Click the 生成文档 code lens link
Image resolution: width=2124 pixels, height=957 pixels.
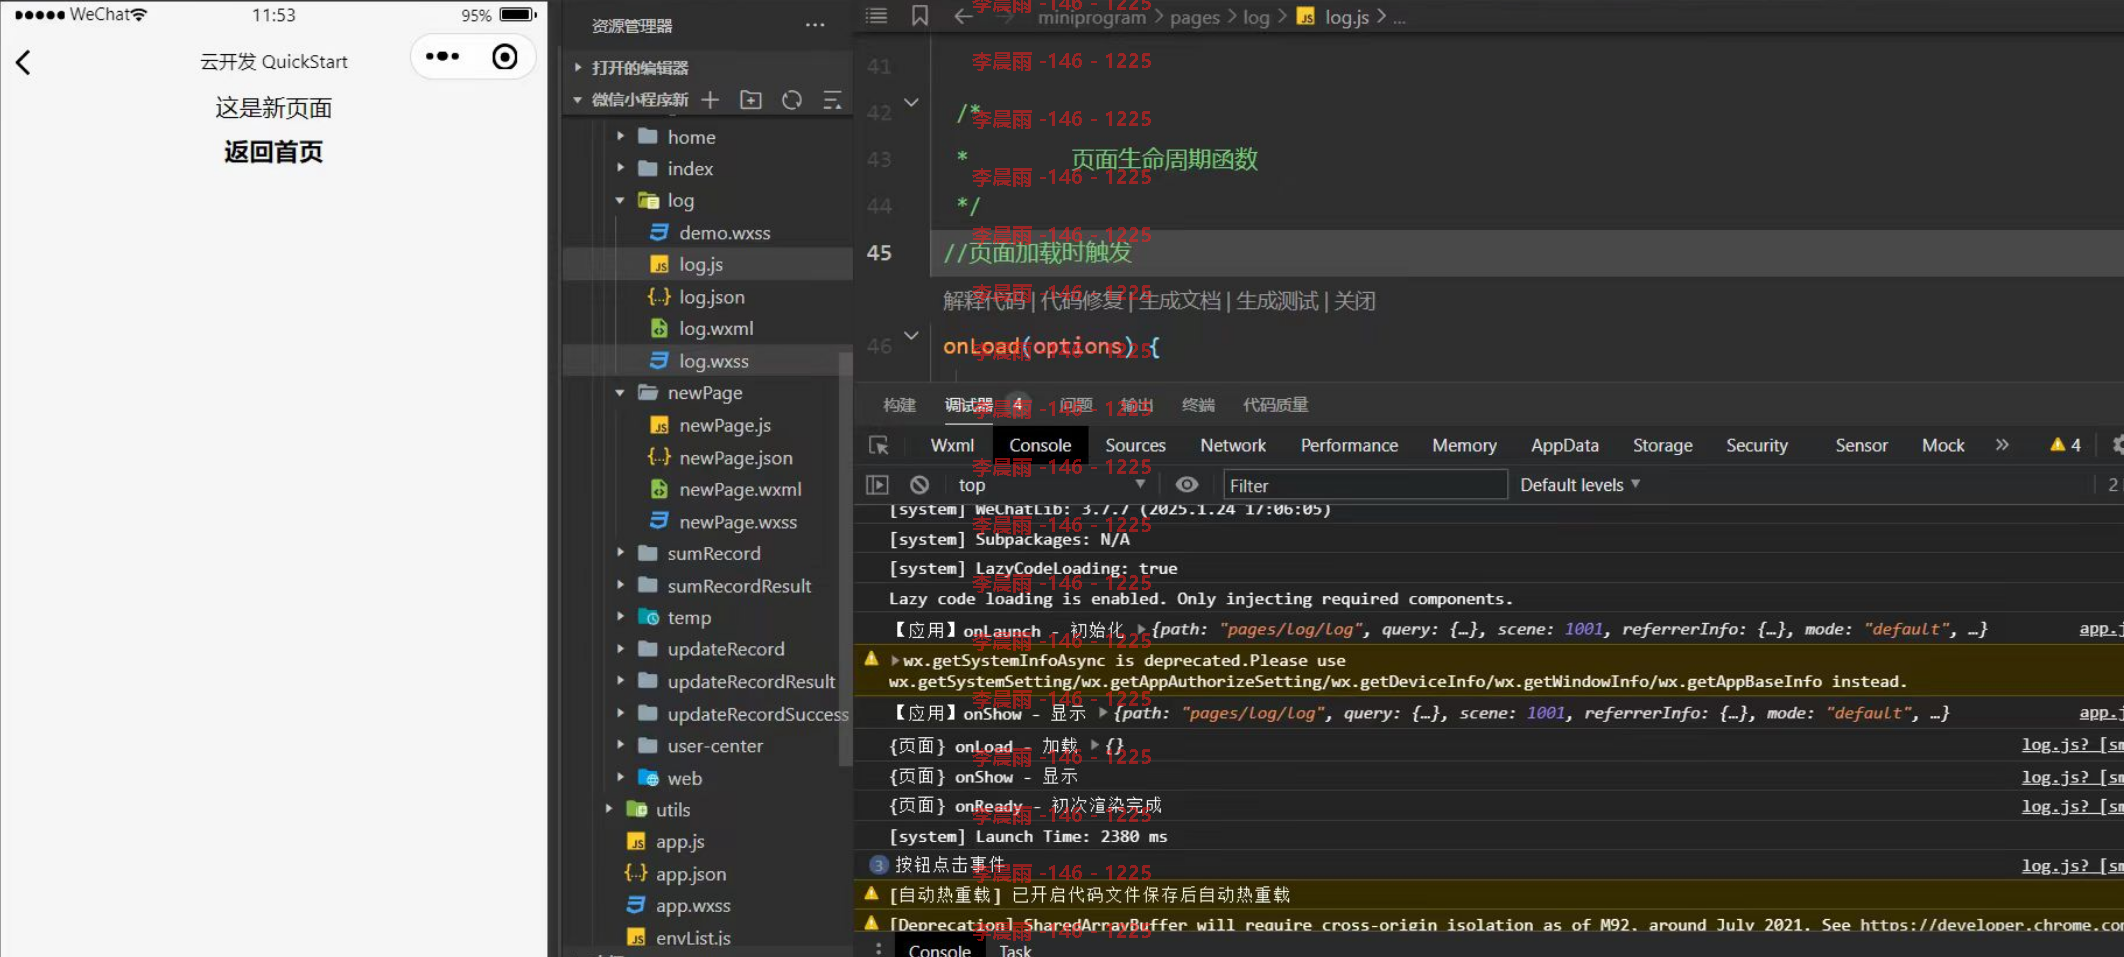tap(1179, 301)
